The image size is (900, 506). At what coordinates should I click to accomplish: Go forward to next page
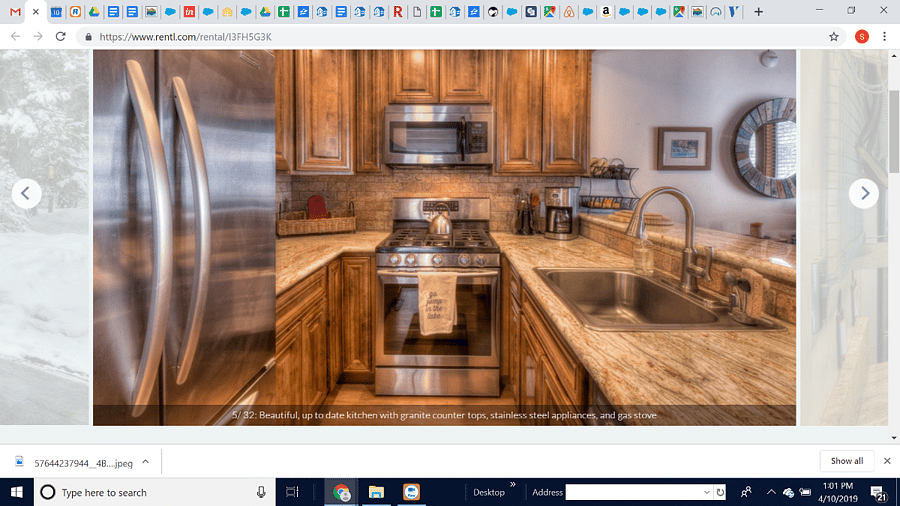pos(38,37)
